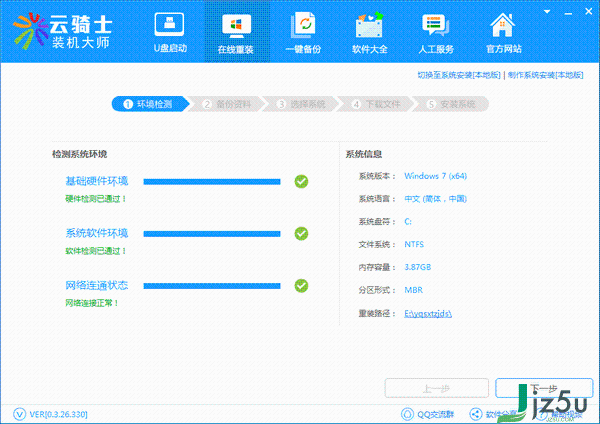Open the title bar dropdown arrow menu
This screenshot has width=600, height=424.
pos(547,12)
